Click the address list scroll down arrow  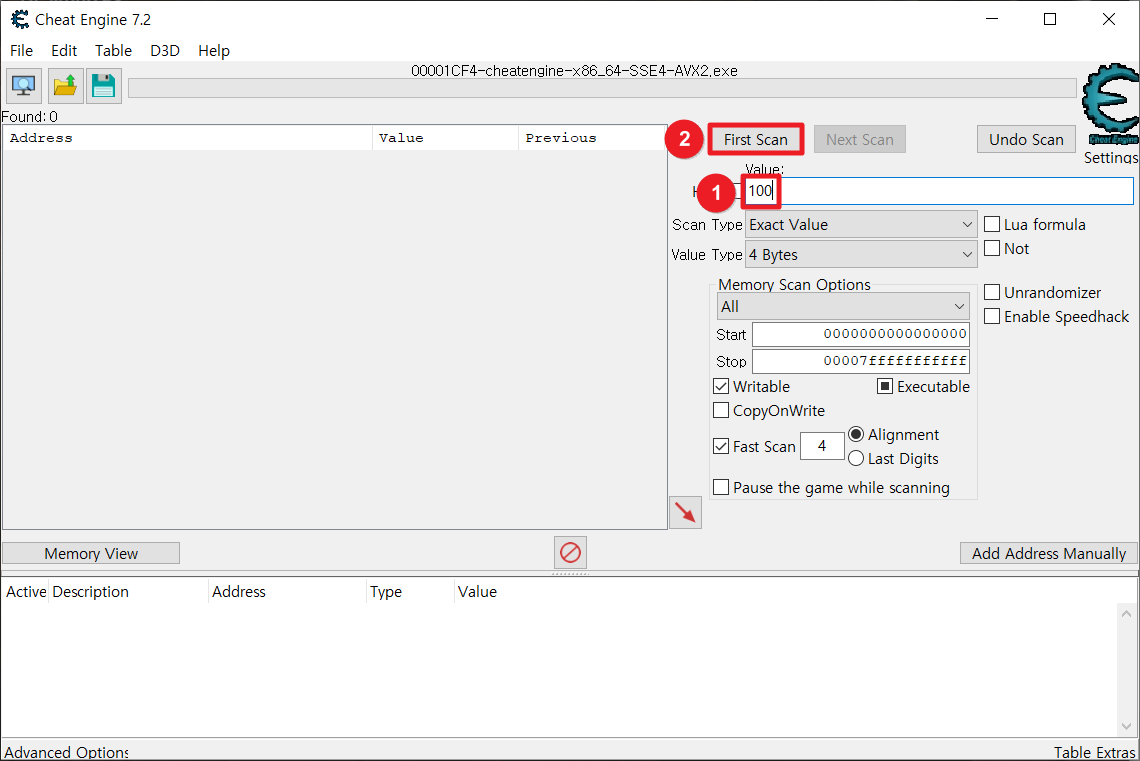1126,726
